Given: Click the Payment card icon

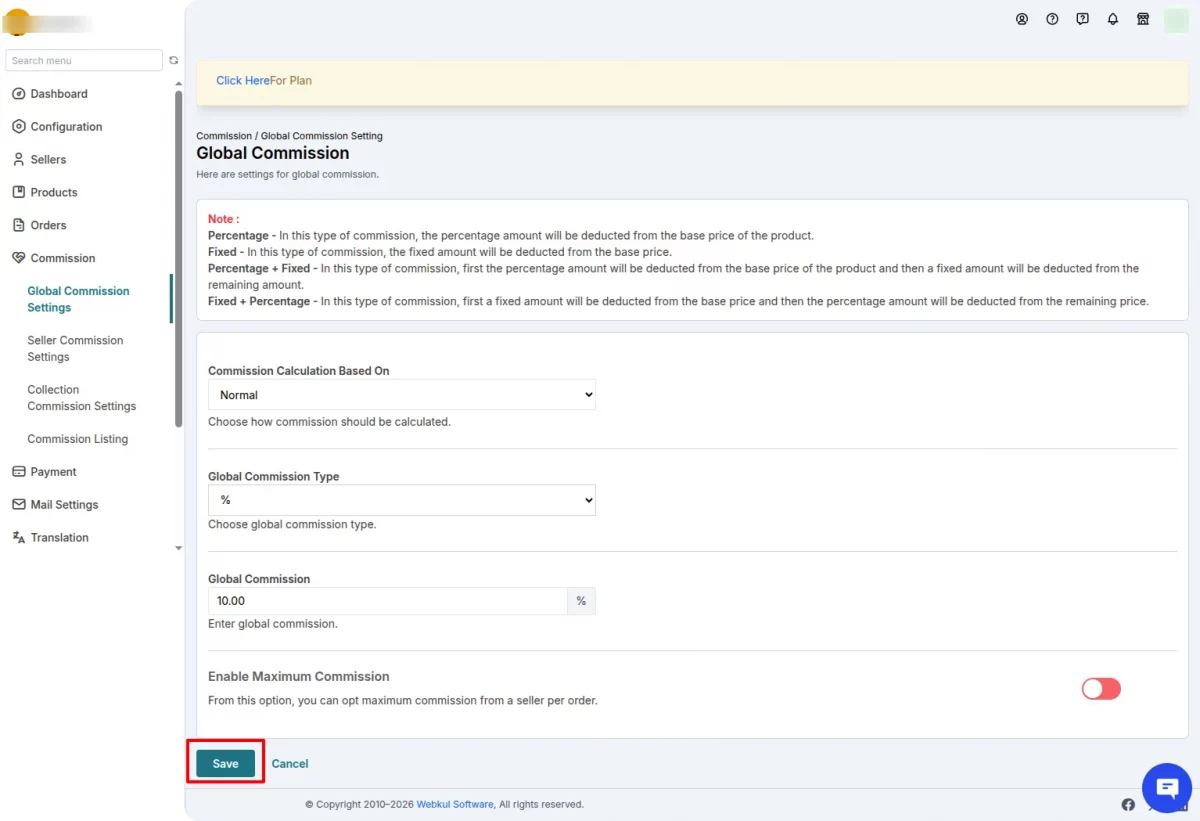Looking at the screenshot, I should point(18,472).
